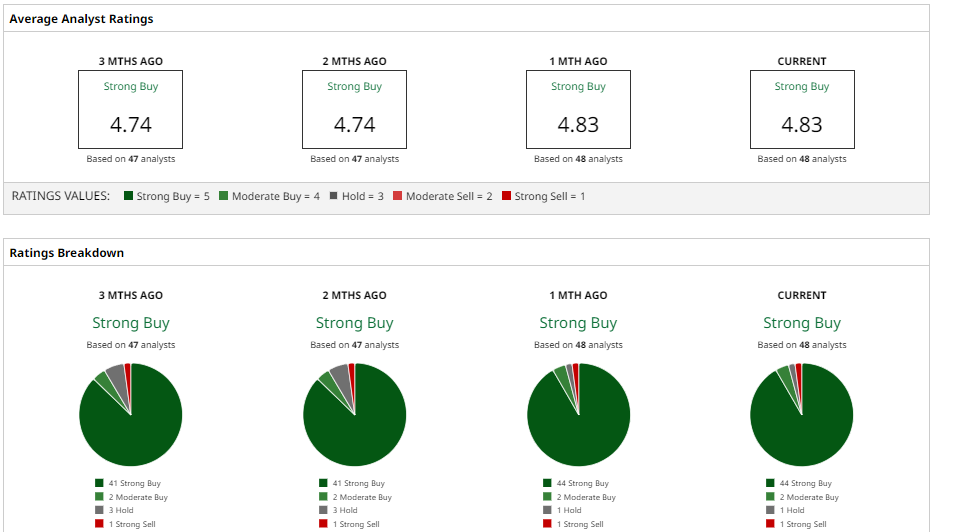This screenshot has height=532, width=953.
Task: Click the 'CURRENT' header in Average Analyst Ratings
Action: pyautogui.click(x=802, y=61)
